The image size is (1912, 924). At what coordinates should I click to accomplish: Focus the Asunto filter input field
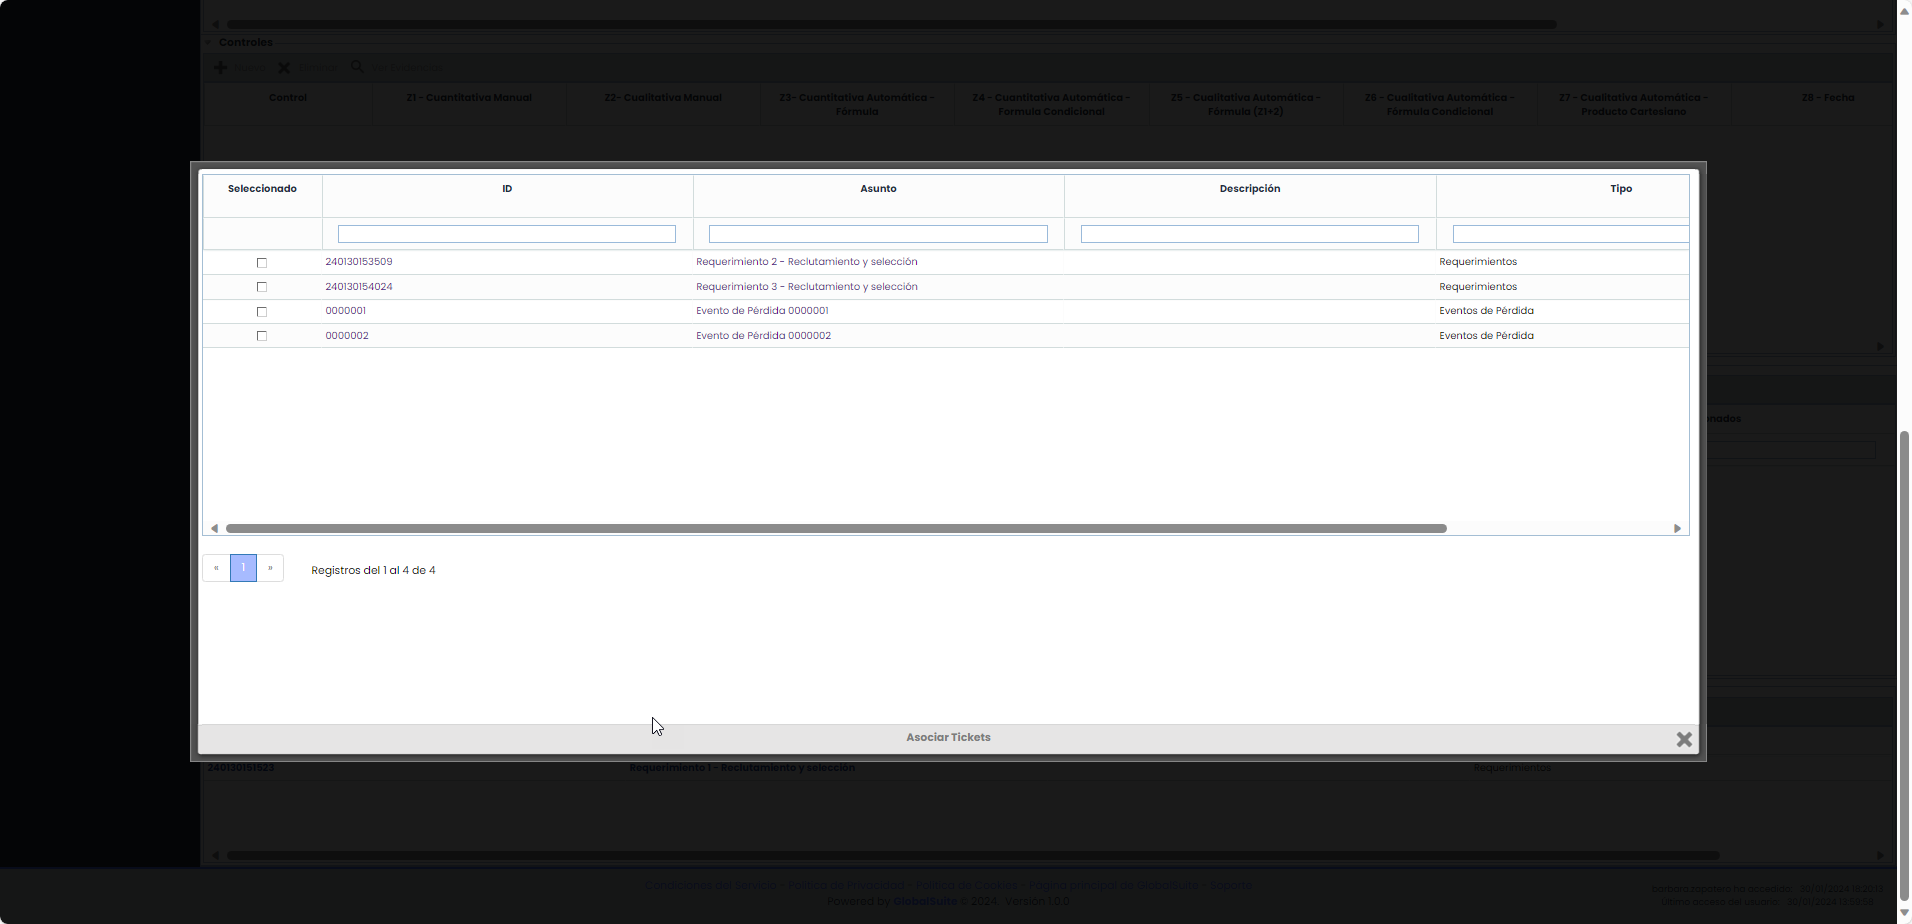tap(878, 234)
